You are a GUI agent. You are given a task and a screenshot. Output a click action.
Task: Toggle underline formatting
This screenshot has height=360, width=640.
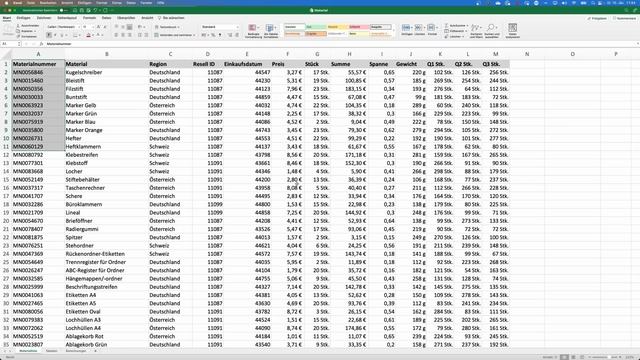[x=61, y=35]
